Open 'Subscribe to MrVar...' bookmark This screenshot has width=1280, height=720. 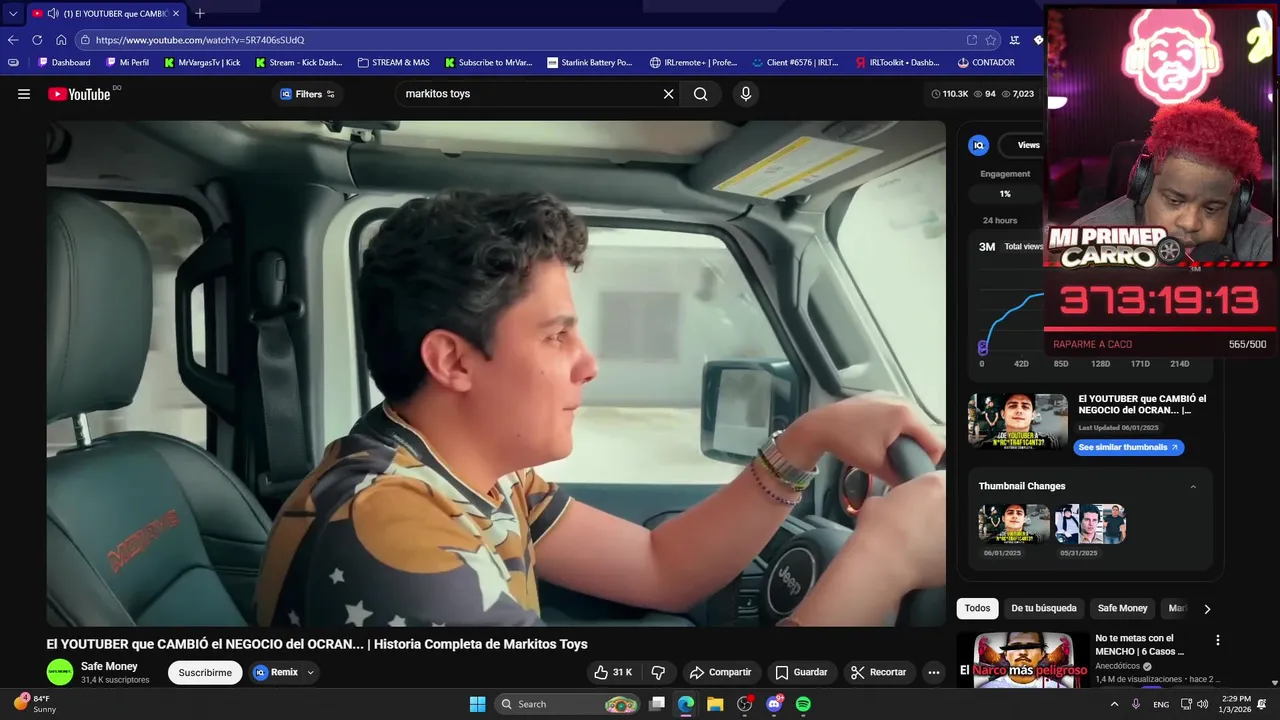coord(488,62)
